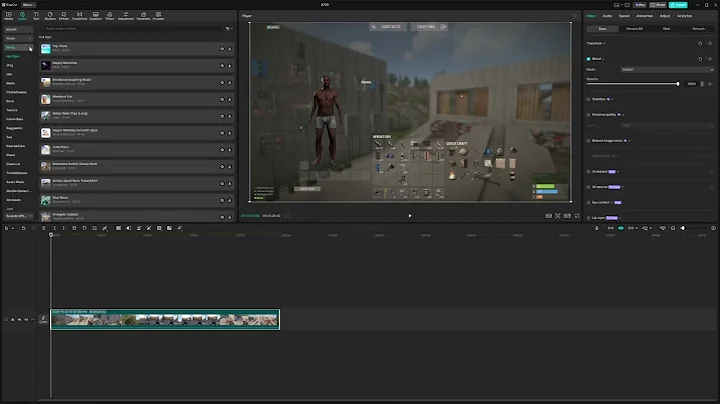Switch to the Audio inspector tab
Viewport: 720px width, 404px height.
coord(607,16)
